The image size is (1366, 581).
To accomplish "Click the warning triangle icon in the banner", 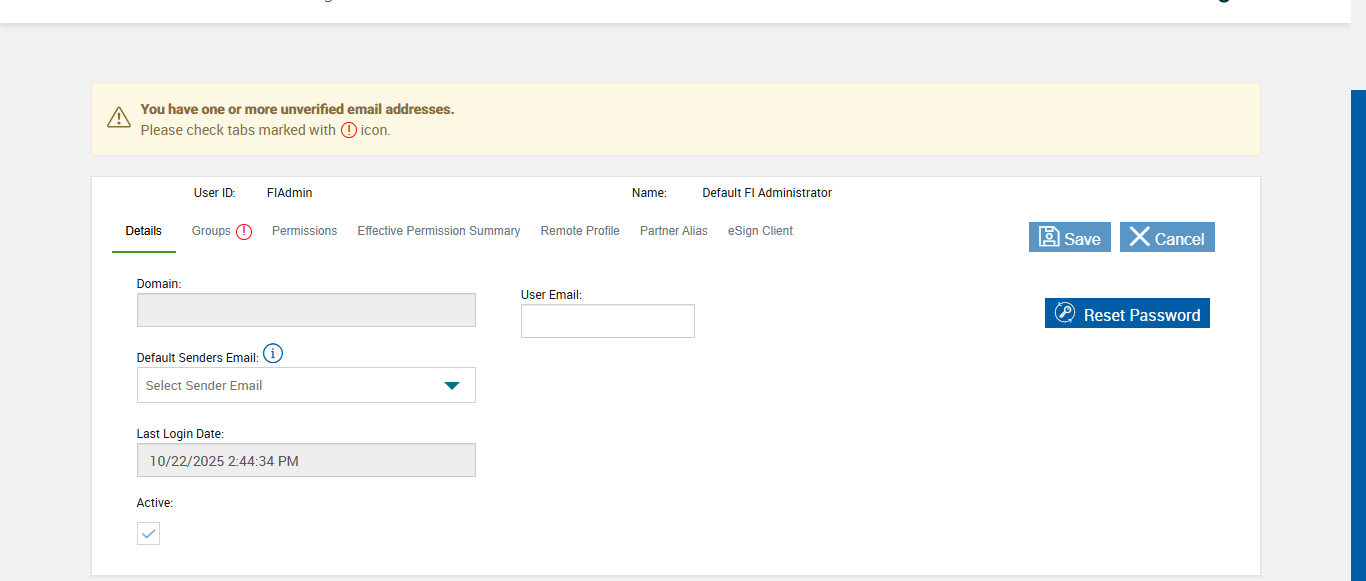I will 119,118.
